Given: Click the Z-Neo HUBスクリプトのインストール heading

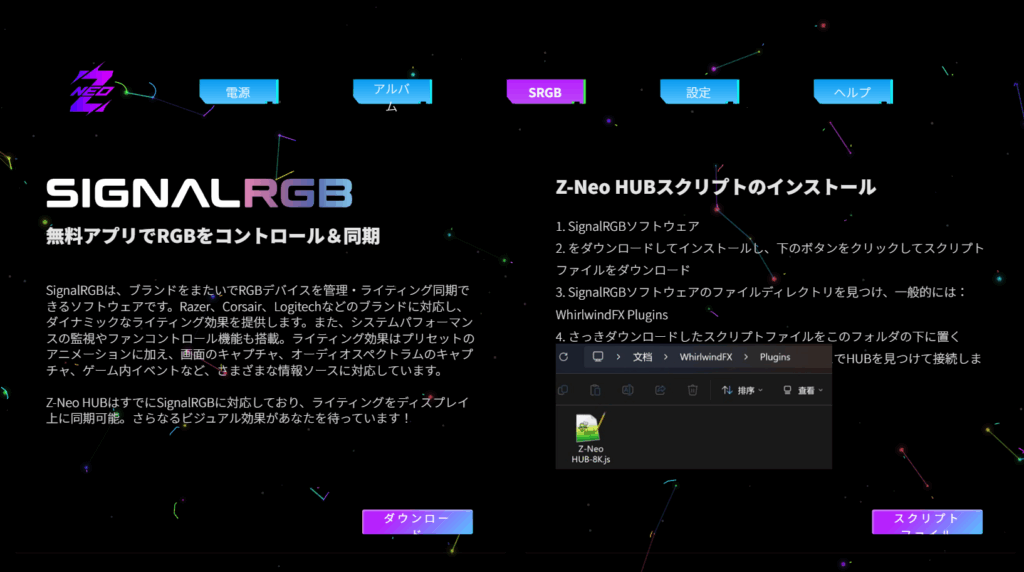Looking at the screenshot, I should tap(716, 187).
